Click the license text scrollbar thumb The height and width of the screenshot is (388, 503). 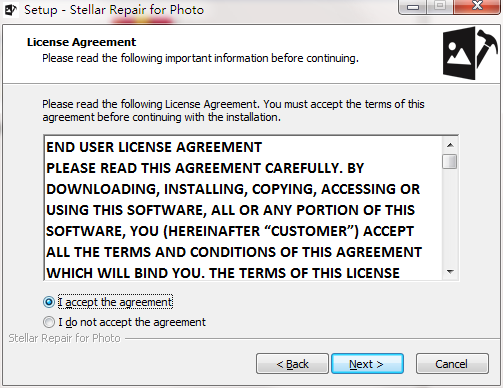point(450,162)
